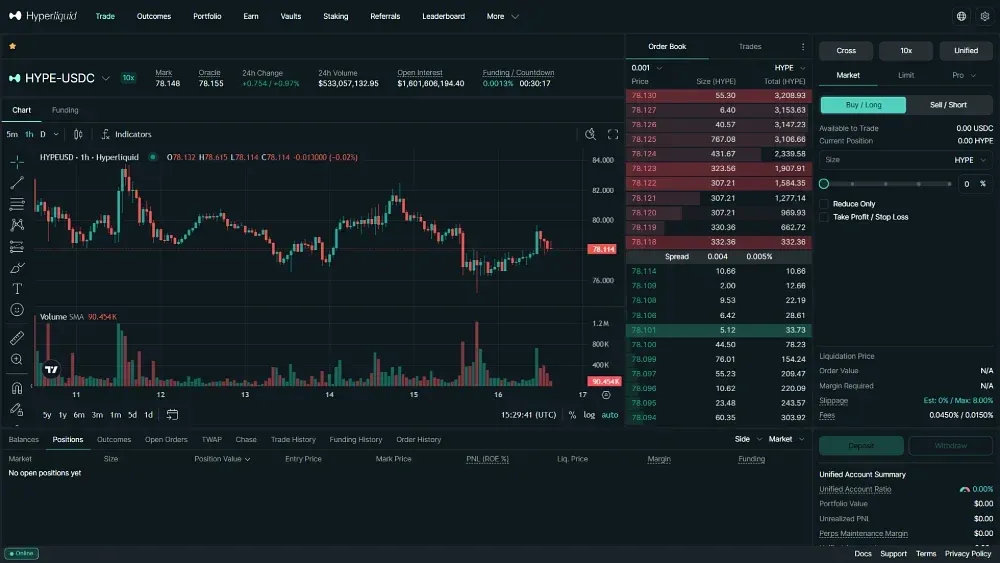Select the Limit order tab
The image size is (1000, 563).
coord(906,75)
